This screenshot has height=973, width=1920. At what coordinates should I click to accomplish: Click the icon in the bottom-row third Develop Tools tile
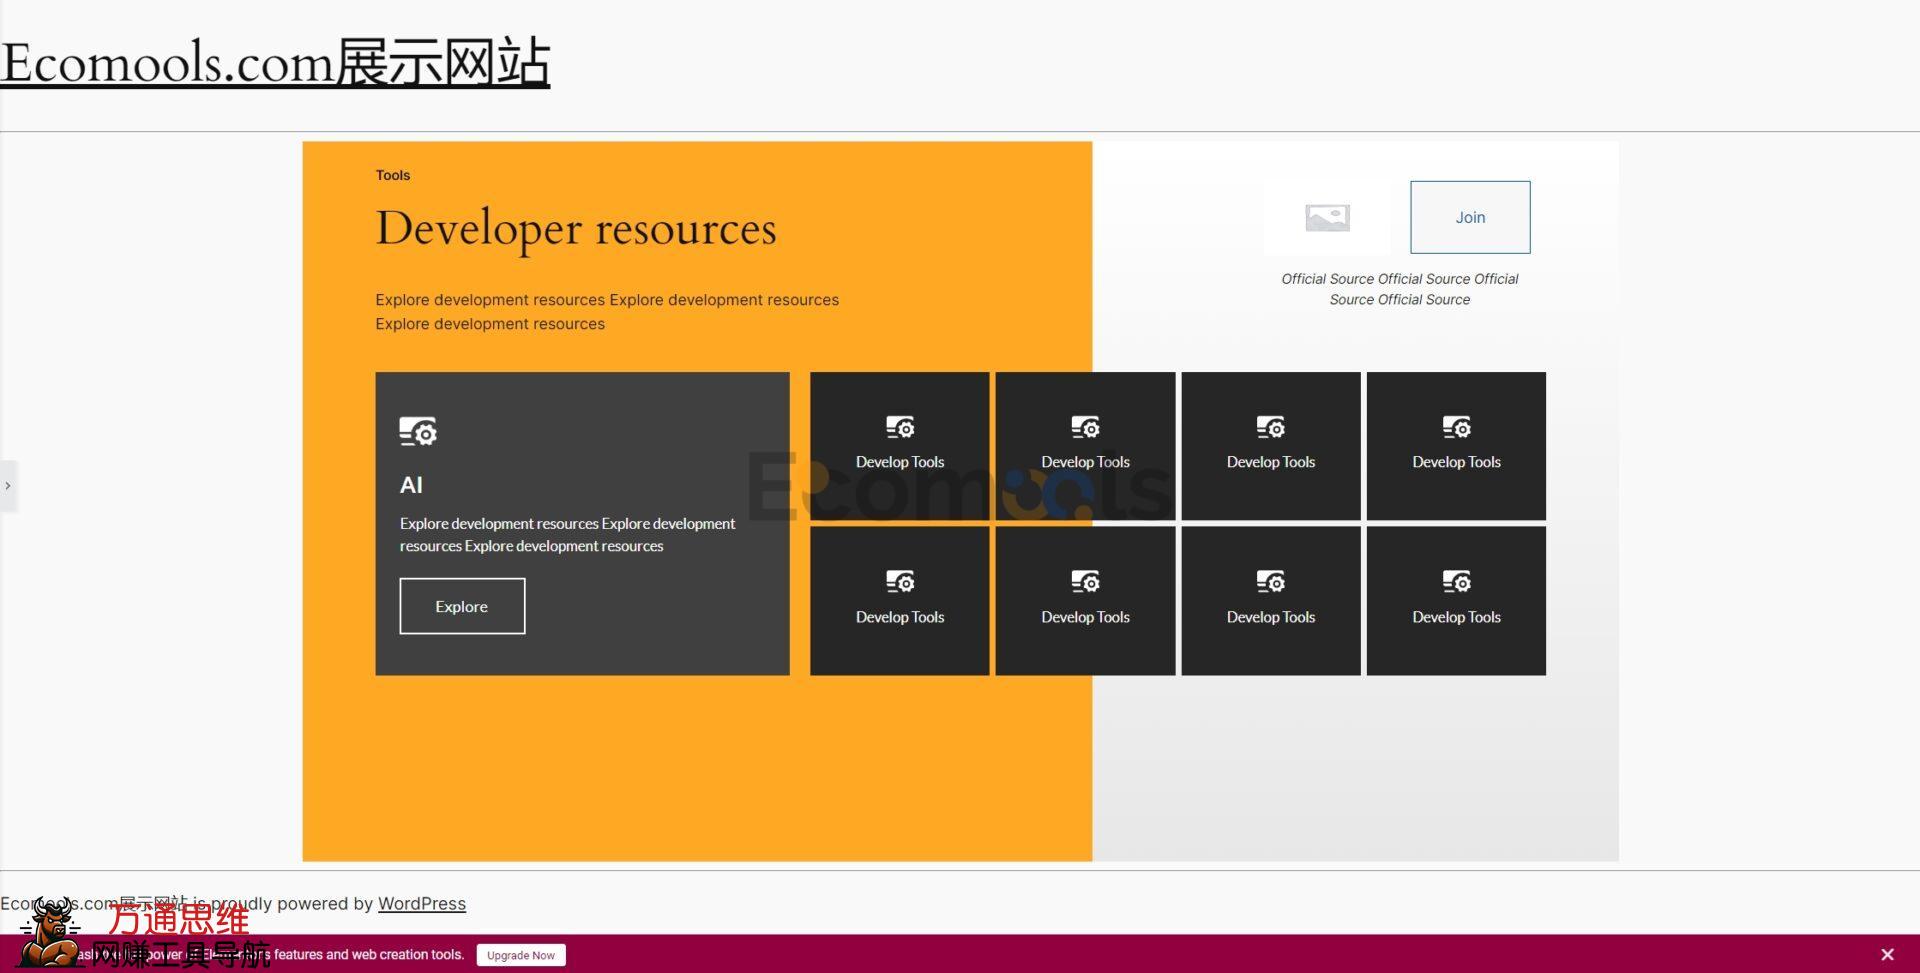click(x=1271, y=582)
